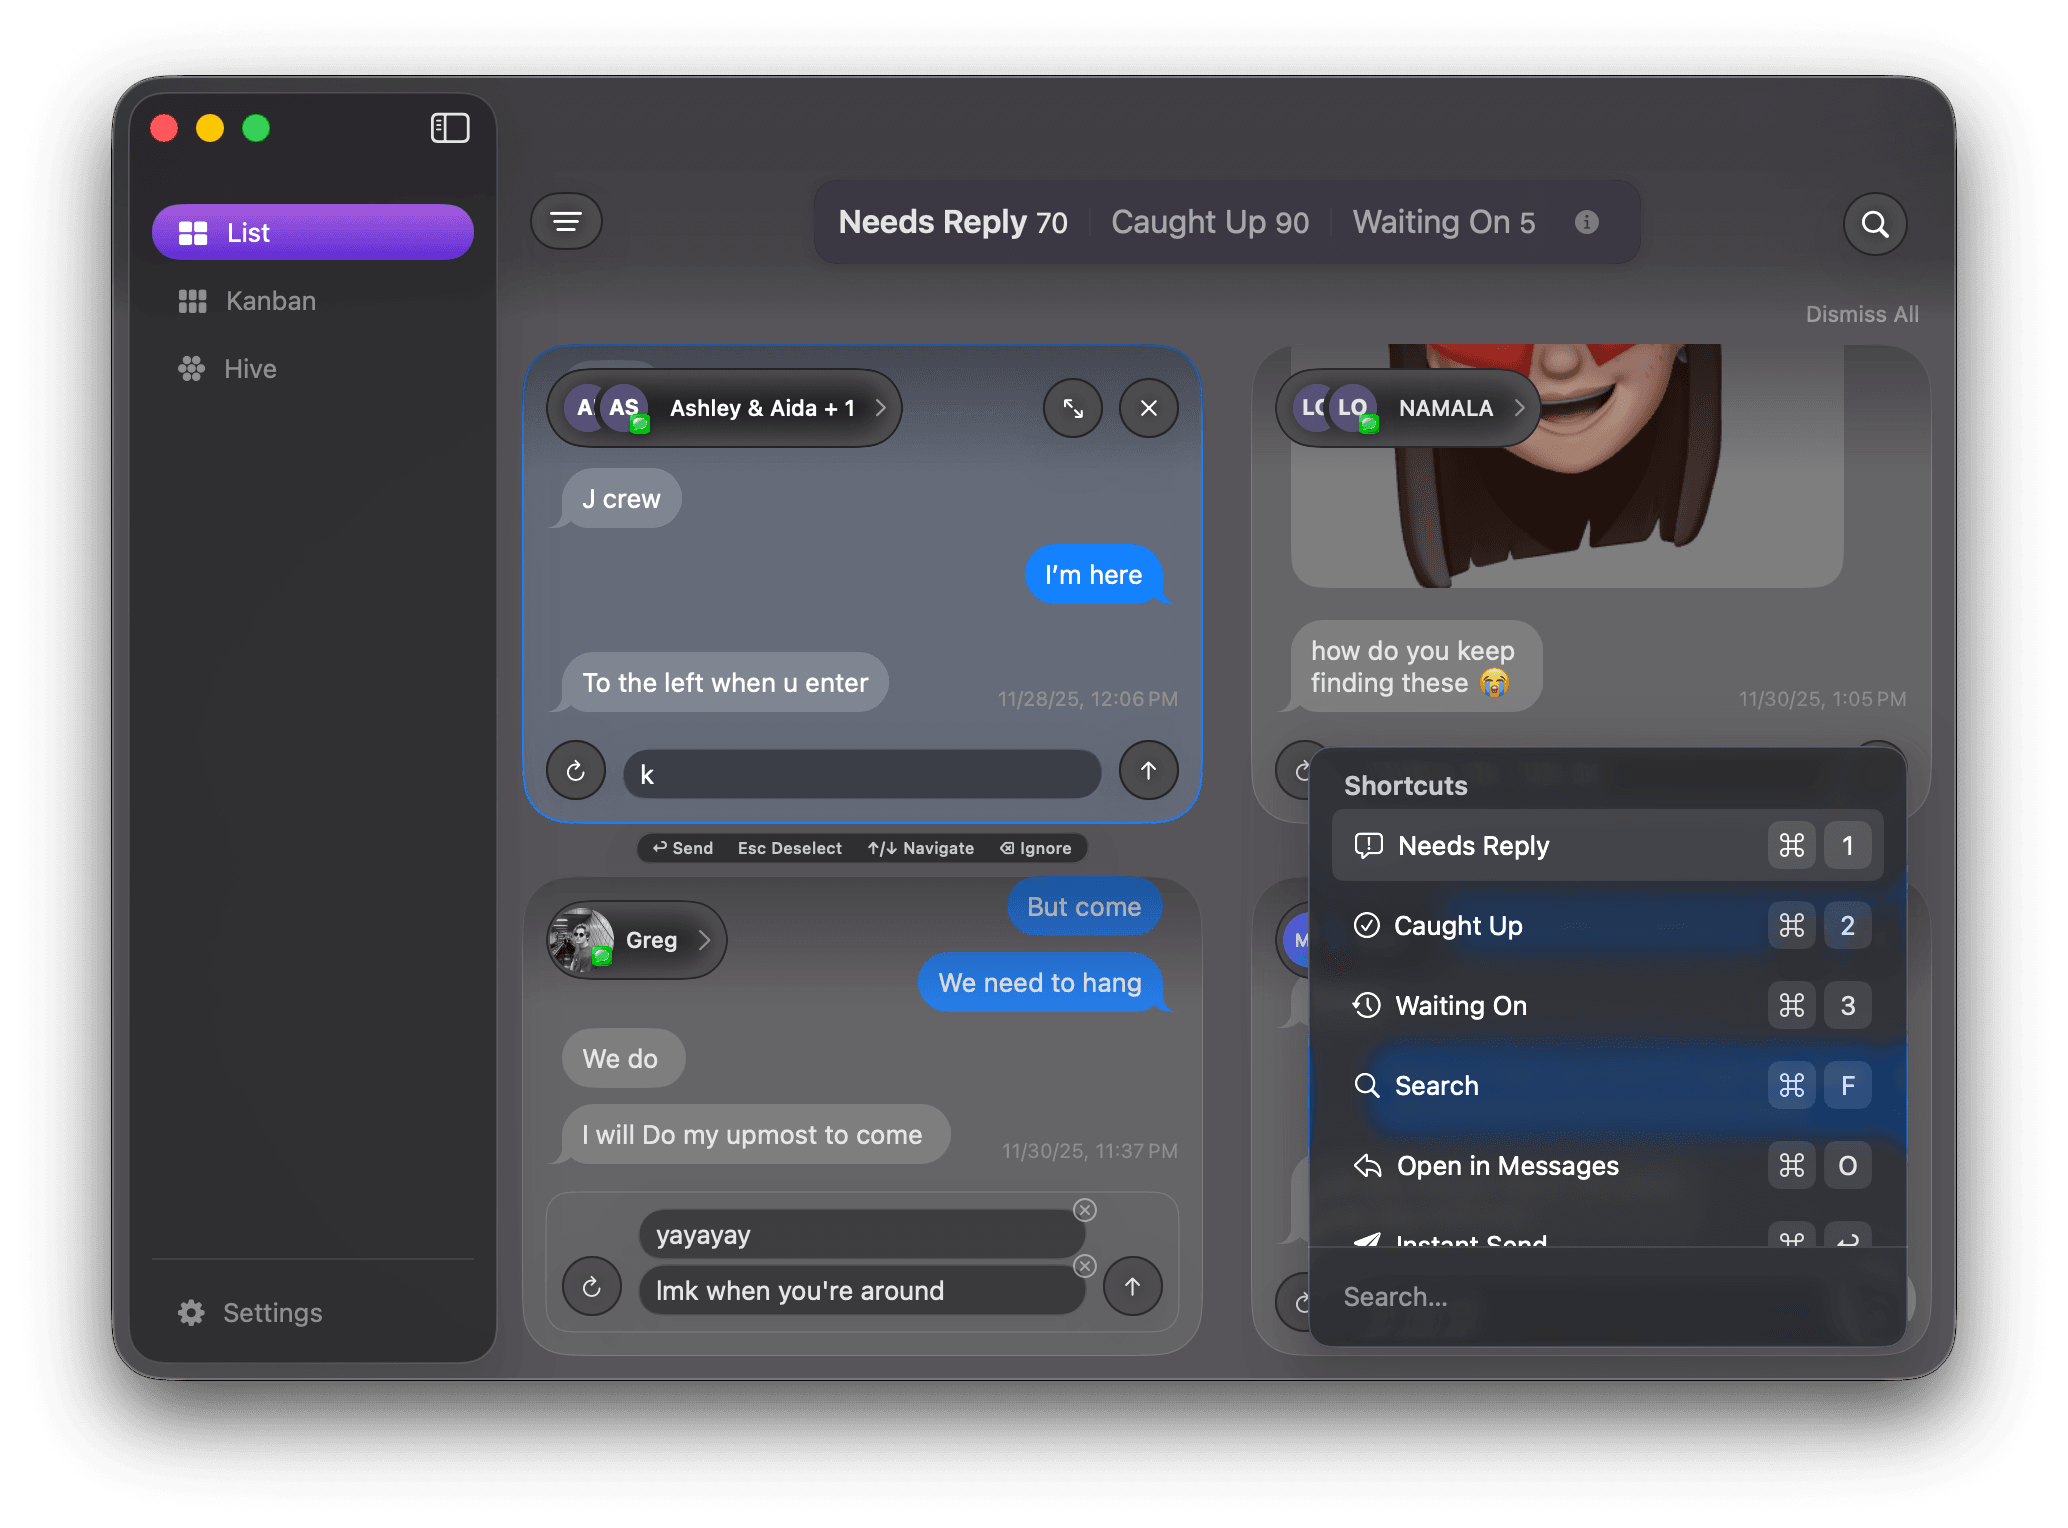Open Settings via the gear icon
Screen dimensions: 2068x1528
[248, 1312]
